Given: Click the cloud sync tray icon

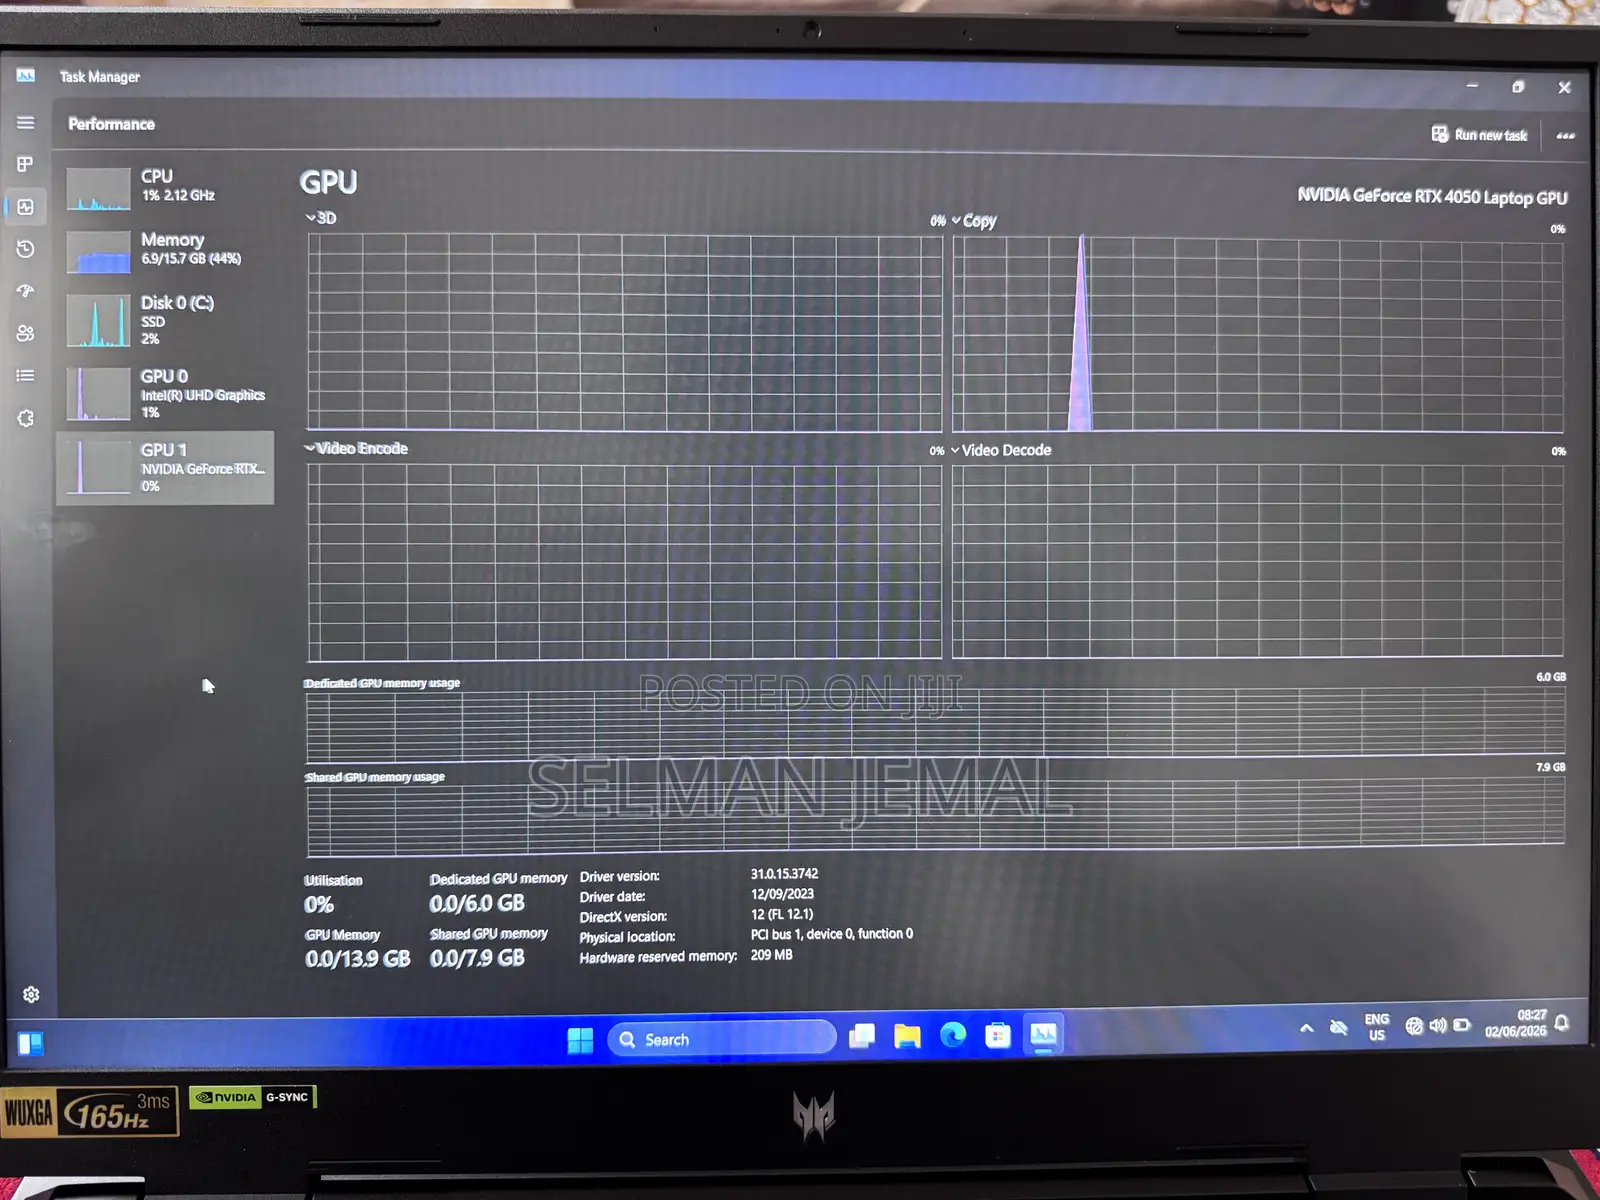Looking at the screenshot, I should coord(1338,1028).
